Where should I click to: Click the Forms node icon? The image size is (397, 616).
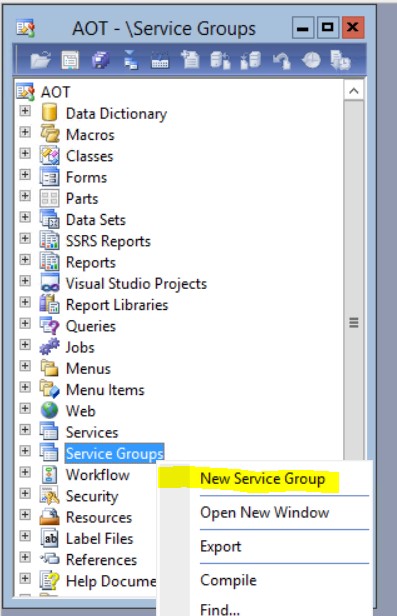click(x=49, y=176)
